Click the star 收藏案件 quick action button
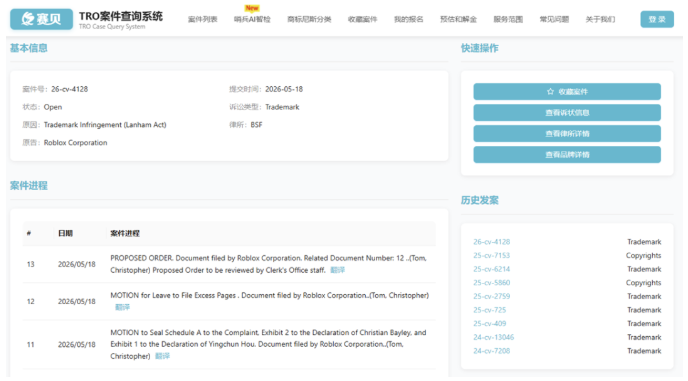688x381 pixels. [567, 91]
